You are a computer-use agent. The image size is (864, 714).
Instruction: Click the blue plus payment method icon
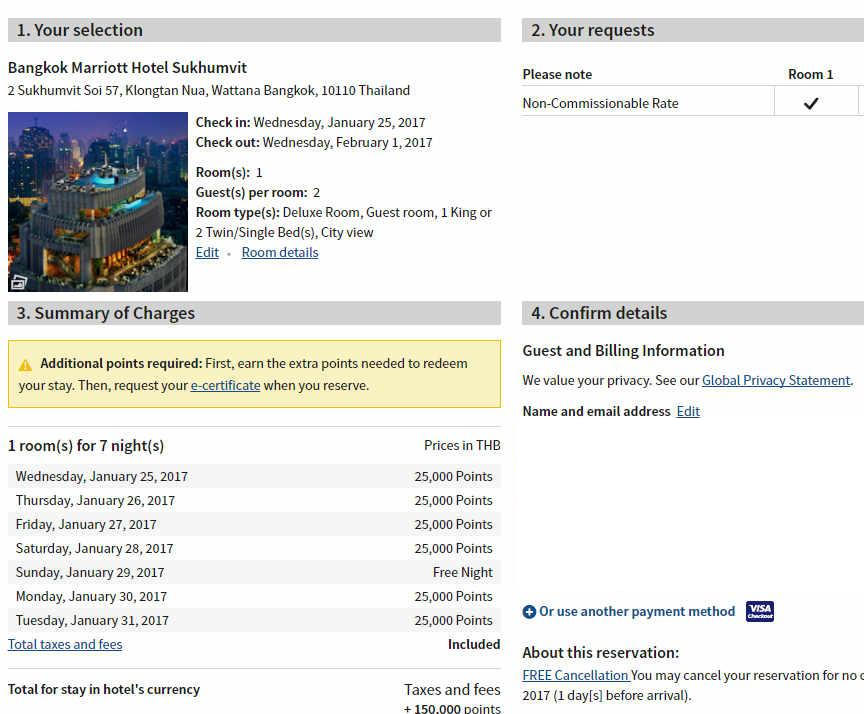tap(528, 611)
